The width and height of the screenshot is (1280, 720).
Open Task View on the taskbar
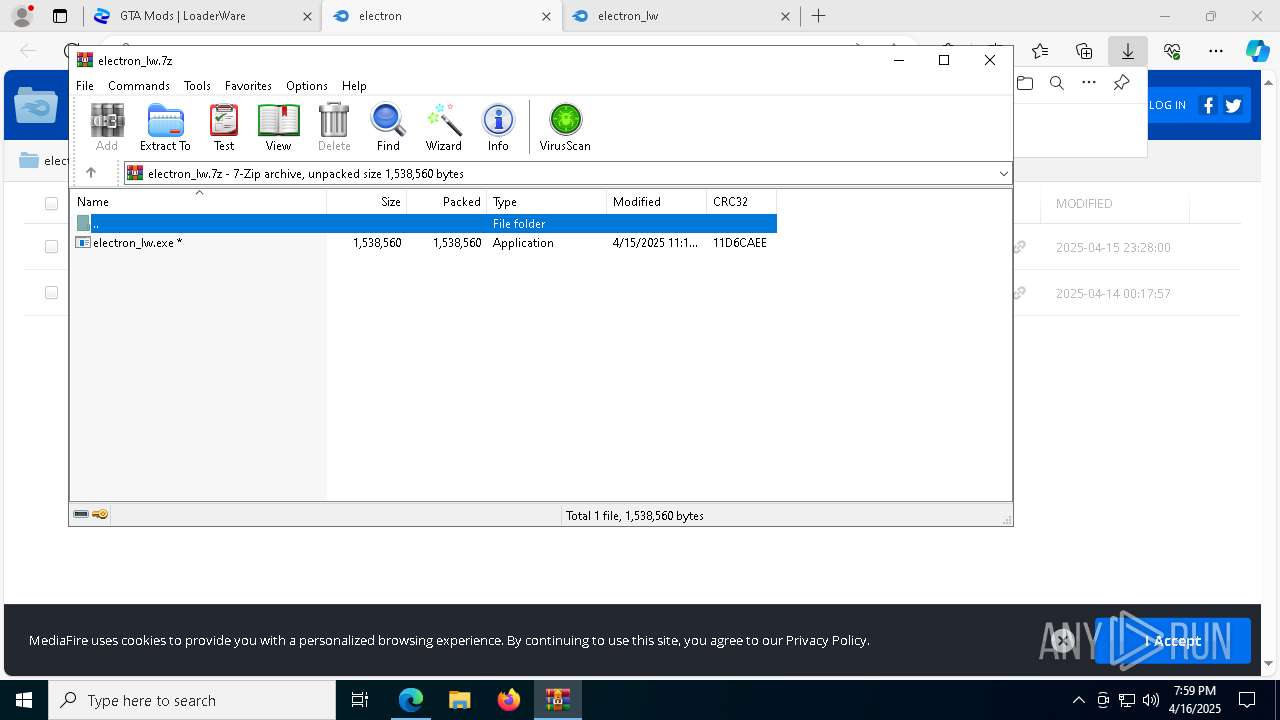(x=360, y=700)
